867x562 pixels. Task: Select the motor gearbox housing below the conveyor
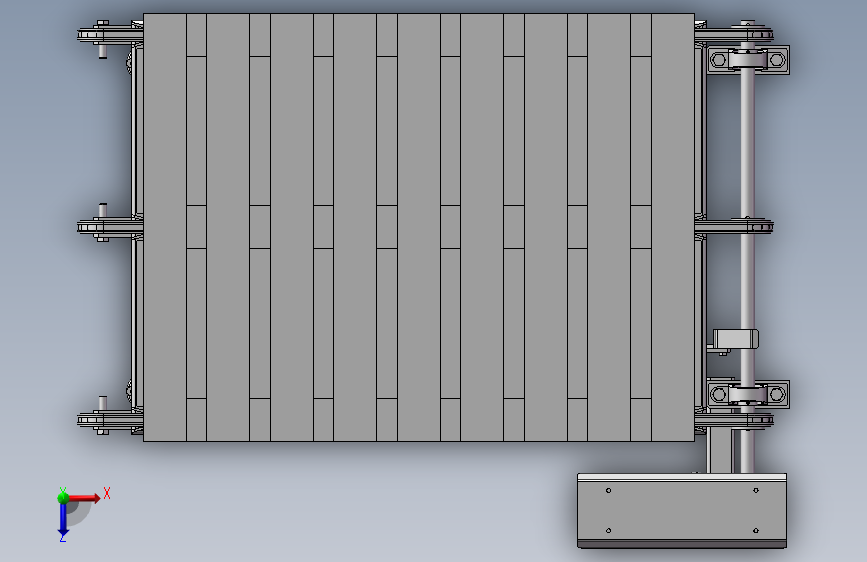pos(682,511)
